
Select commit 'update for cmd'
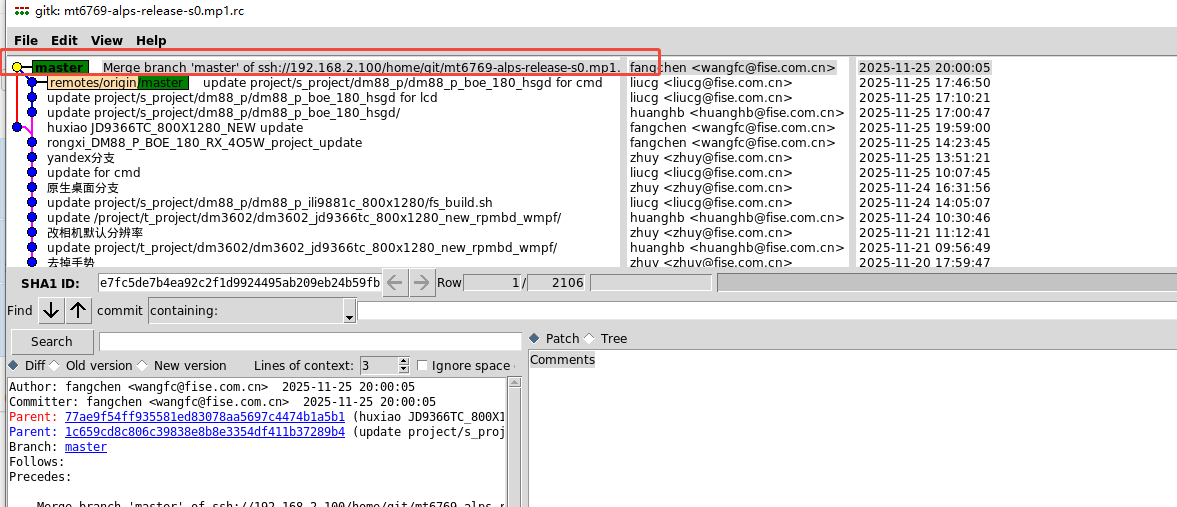pyautogui.click(x=93, y=173)
